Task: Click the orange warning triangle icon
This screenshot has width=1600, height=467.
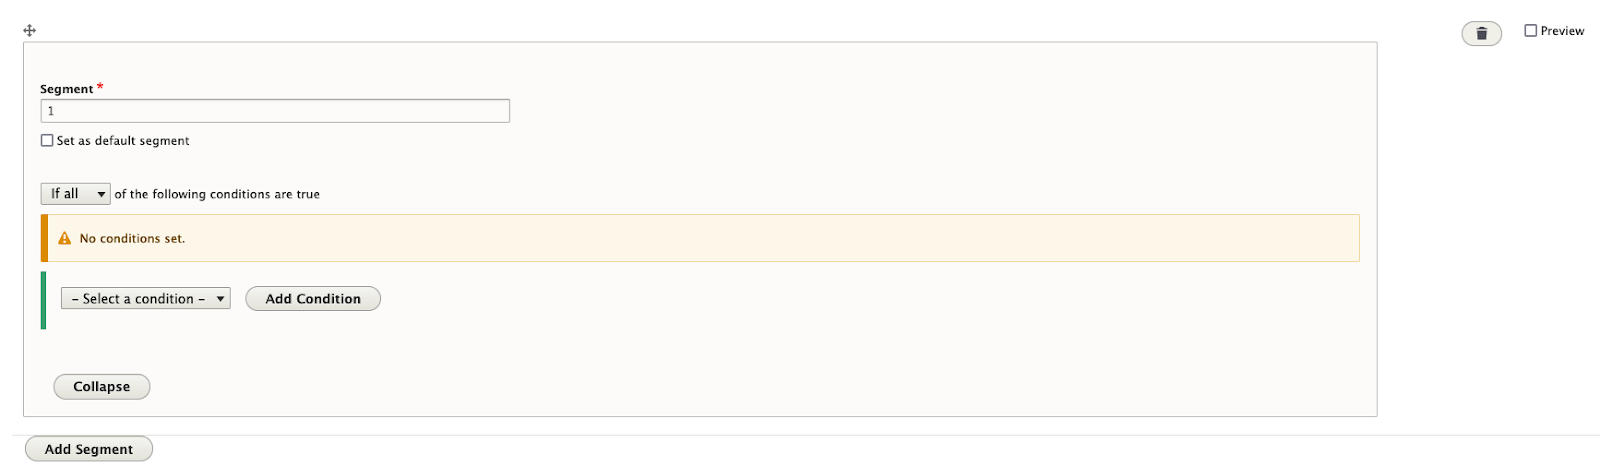Action: (x=65, y=239)
